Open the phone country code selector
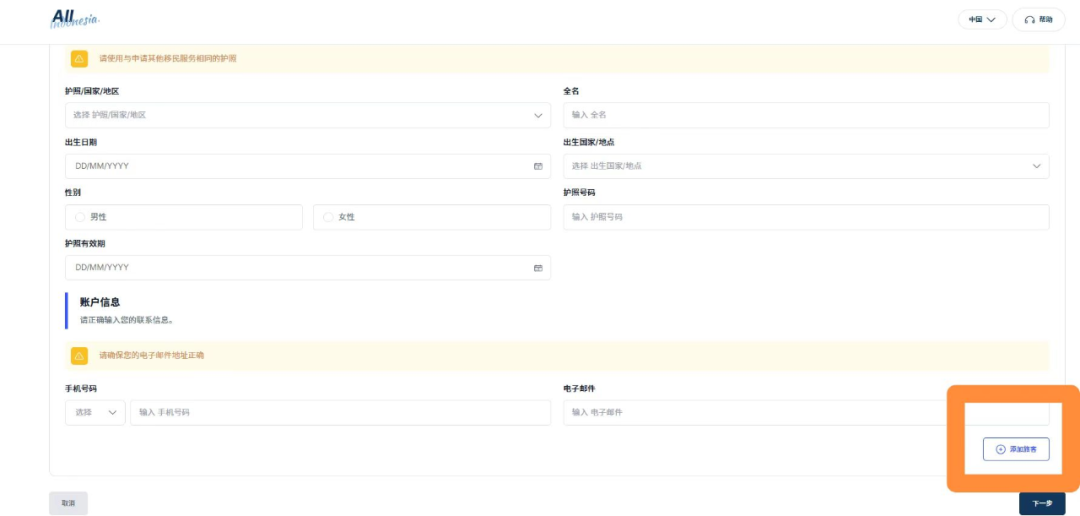Image resolution: width=1080 pixels, height=516 pixels. (95, 413)
